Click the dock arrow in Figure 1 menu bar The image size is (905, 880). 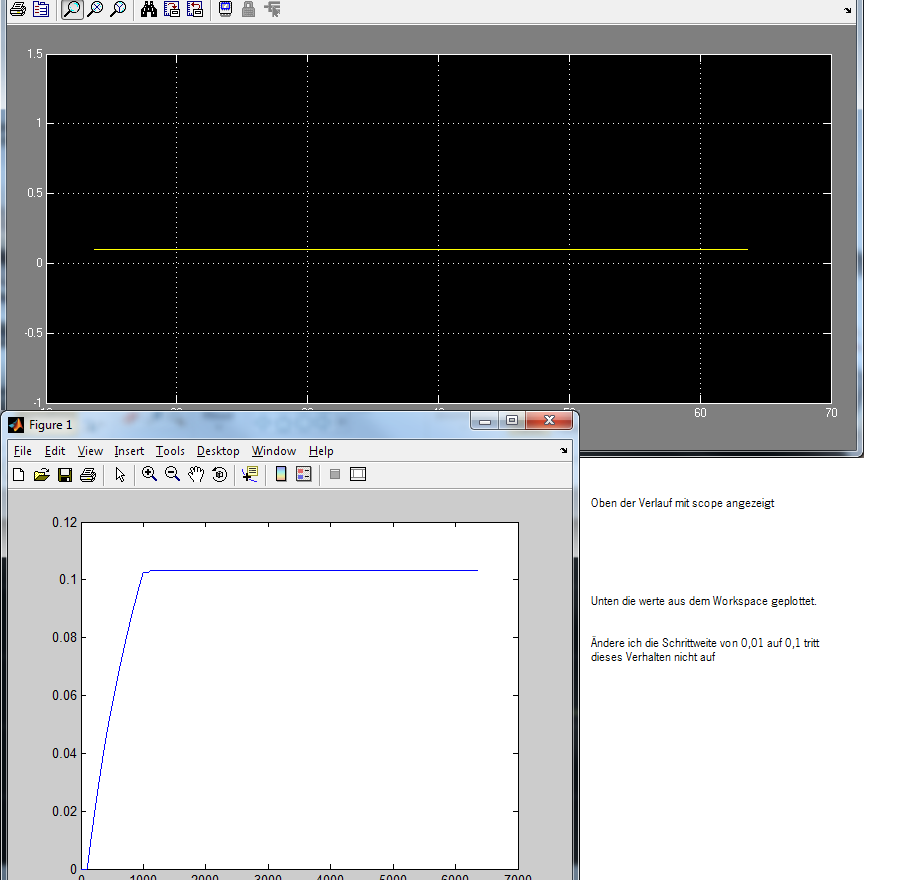click(563, 451)
